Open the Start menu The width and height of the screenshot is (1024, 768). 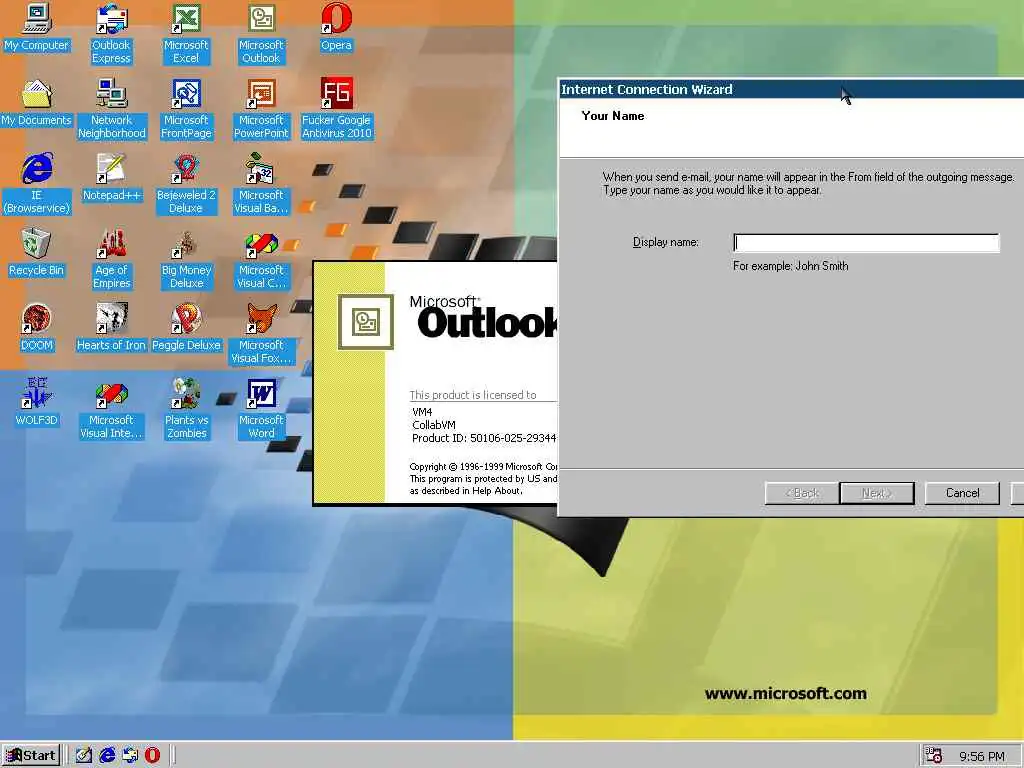pyautogui.click(x=31, y=756)
